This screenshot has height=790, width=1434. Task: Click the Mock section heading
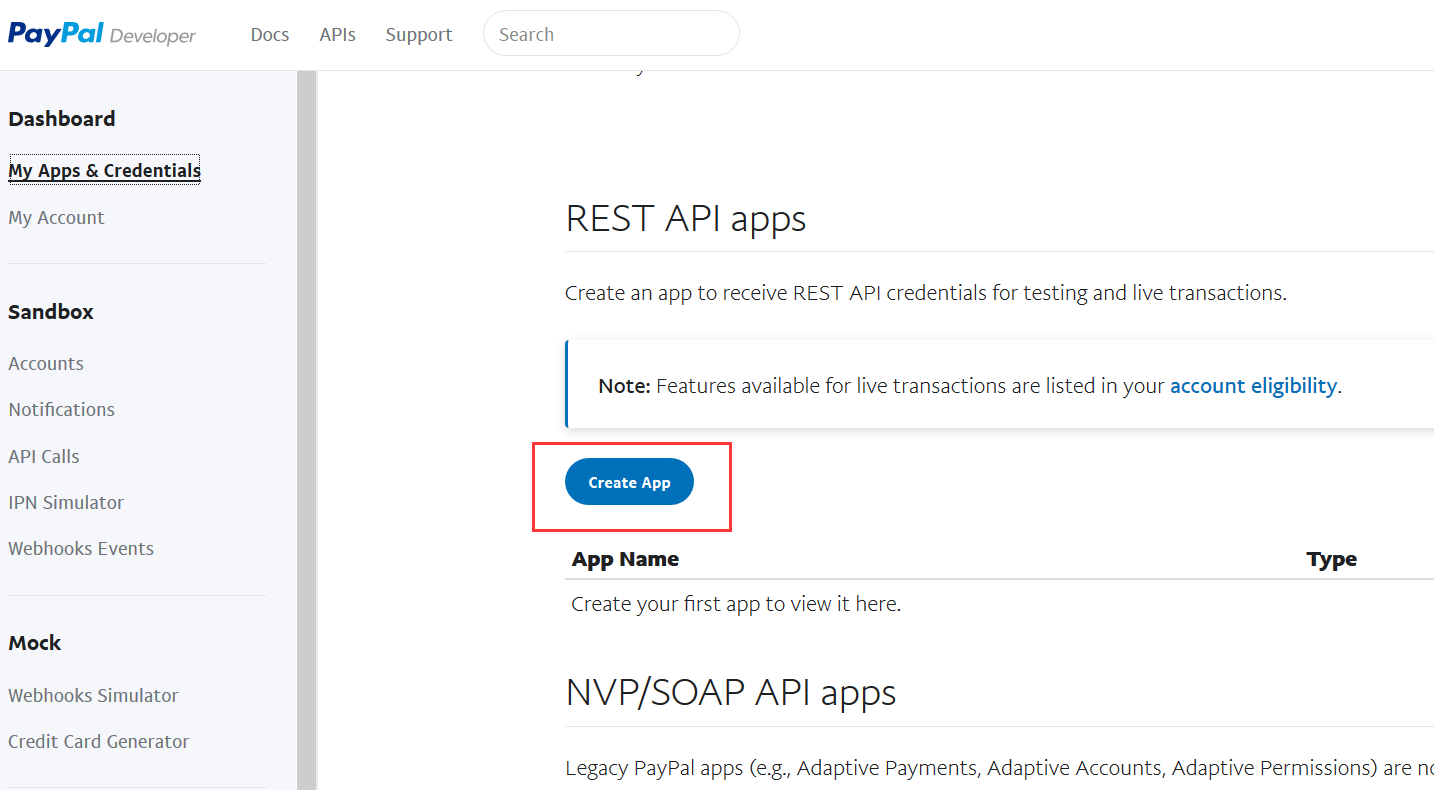[35, 643]
